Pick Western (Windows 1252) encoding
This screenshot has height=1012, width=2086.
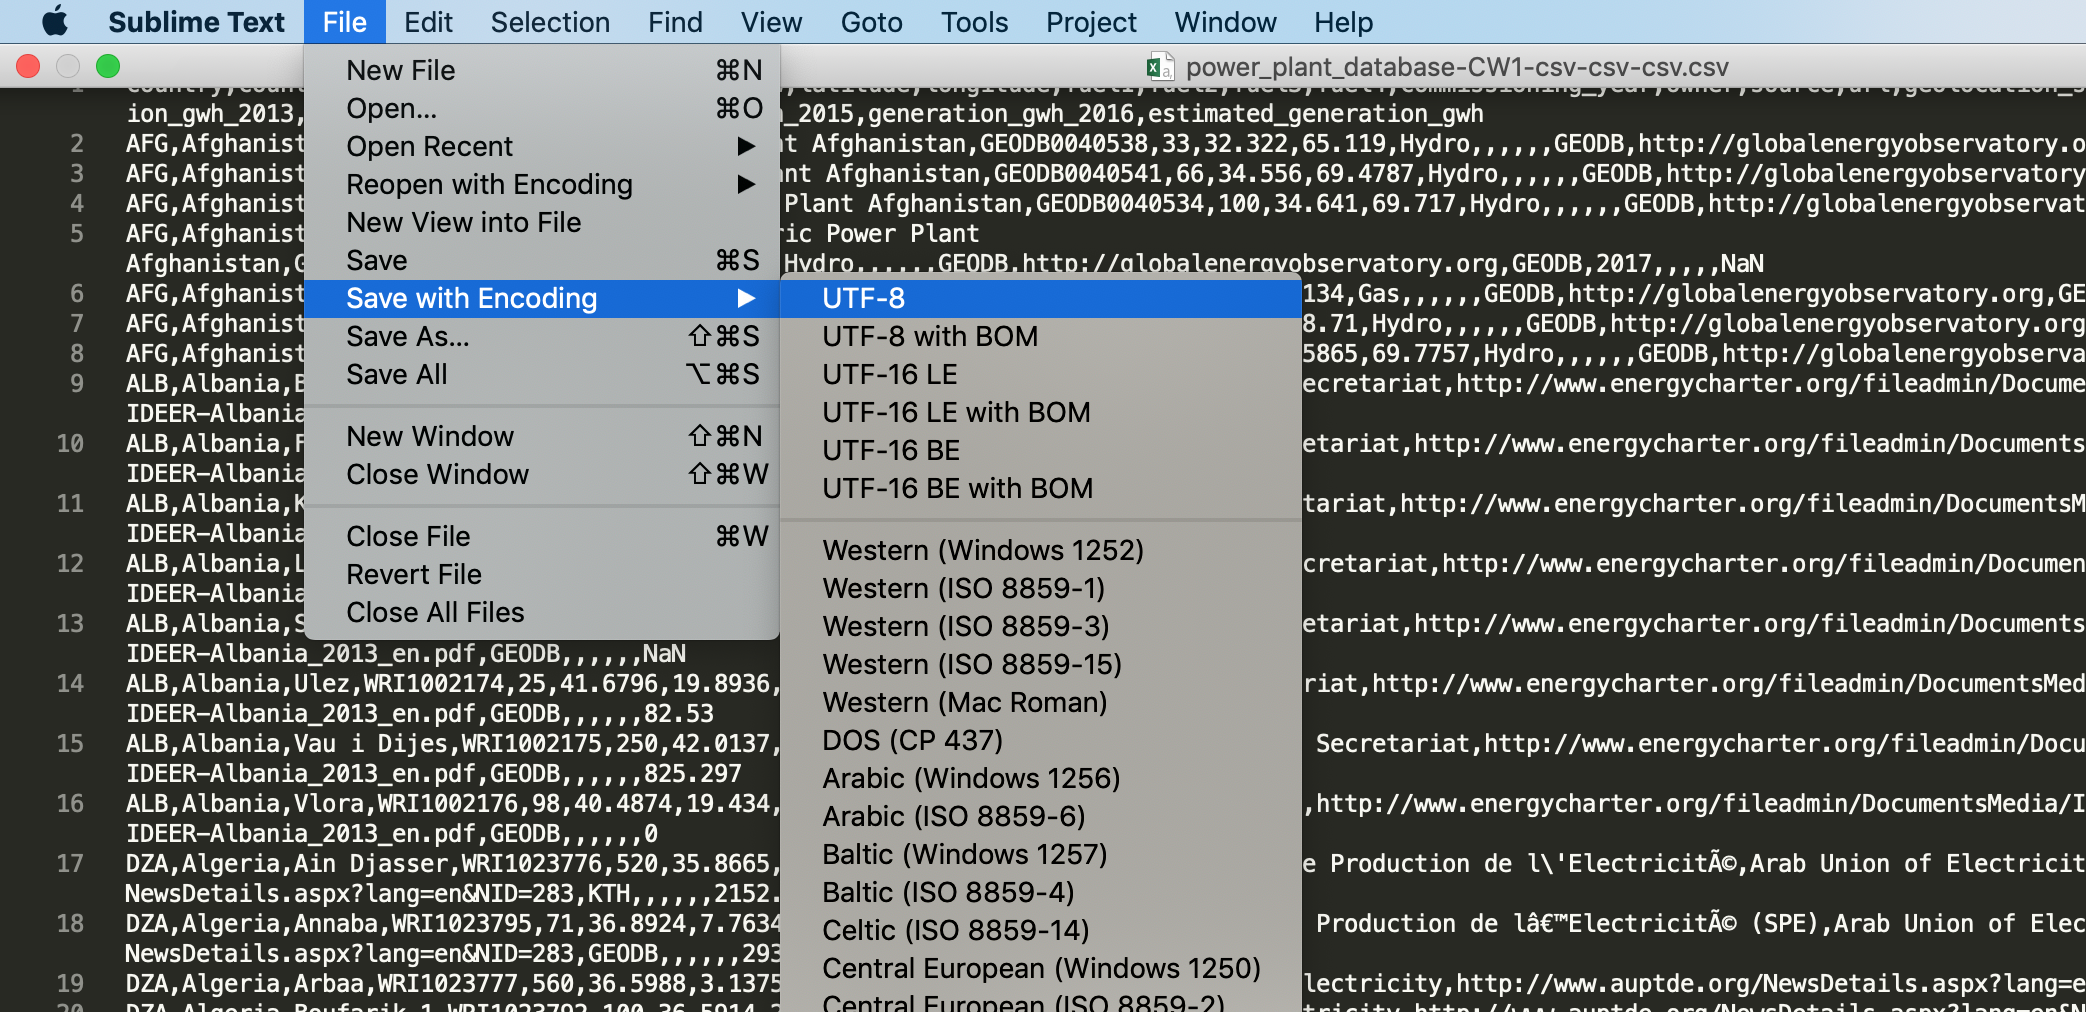point(982,550)
